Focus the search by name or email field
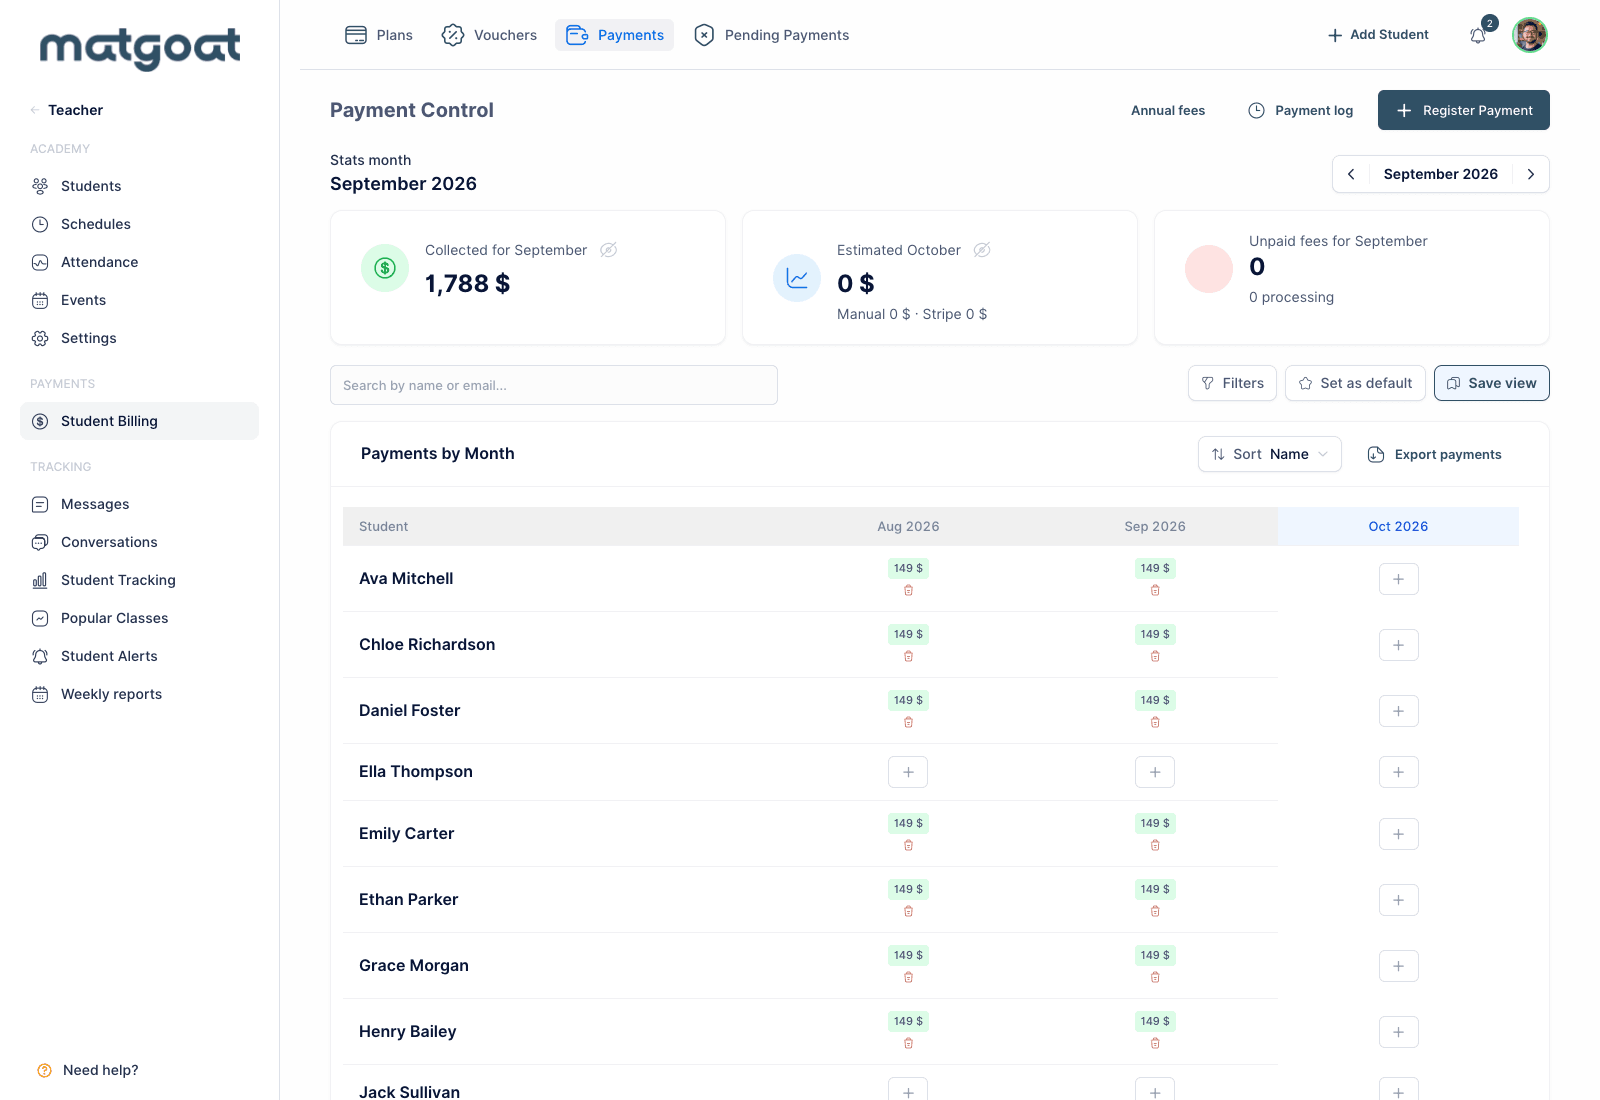1600x1100 pixels. (x=554, y=385)
